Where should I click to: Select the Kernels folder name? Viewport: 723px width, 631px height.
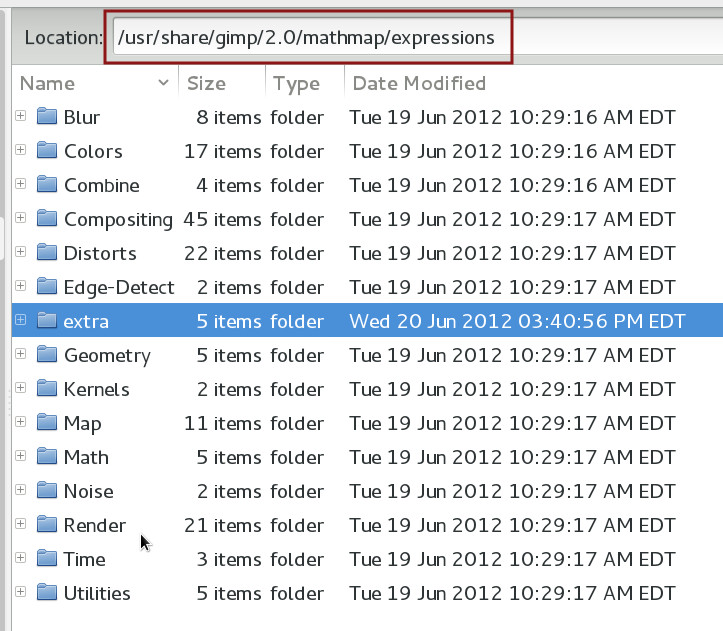point(96,389)
